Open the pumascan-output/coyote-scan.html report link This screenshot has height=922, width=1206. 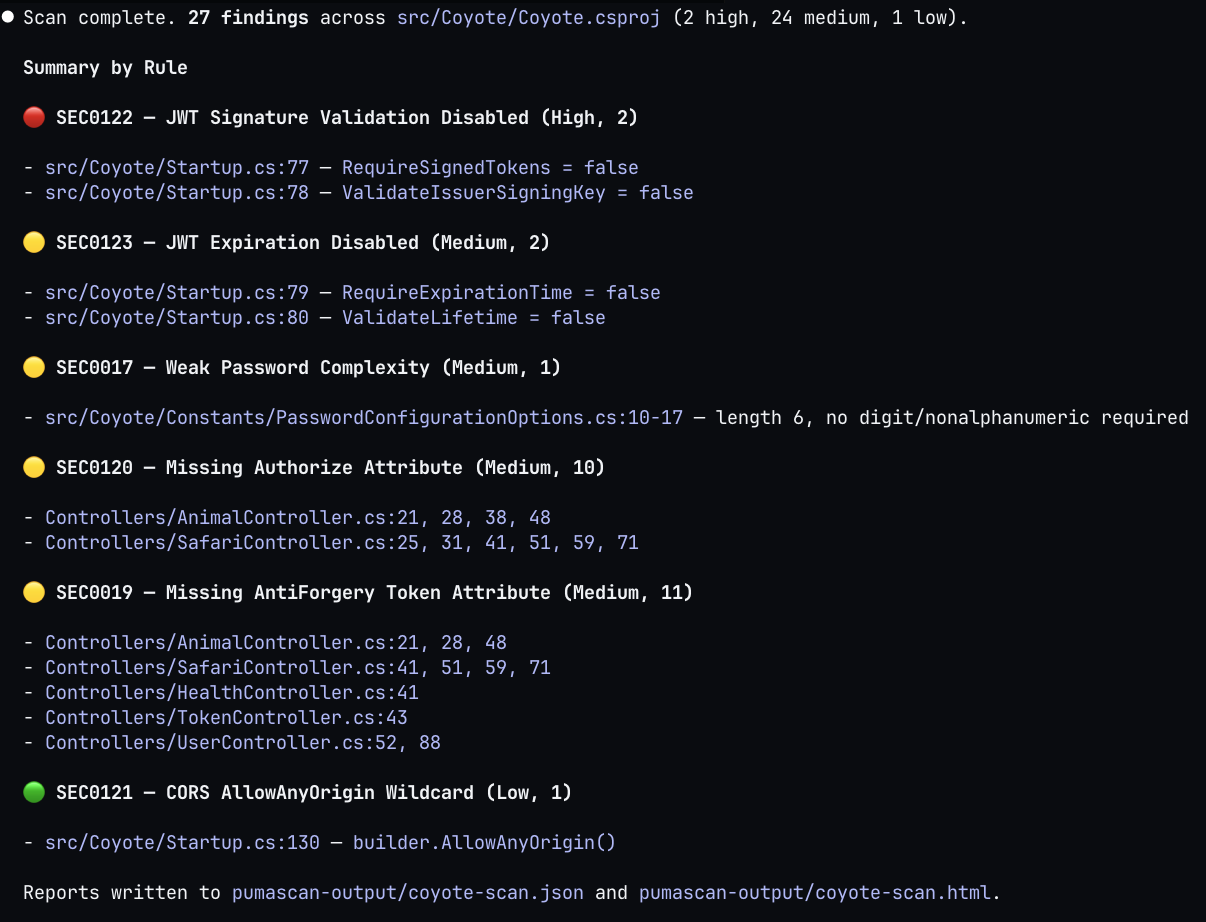click(x=814, y=893)
